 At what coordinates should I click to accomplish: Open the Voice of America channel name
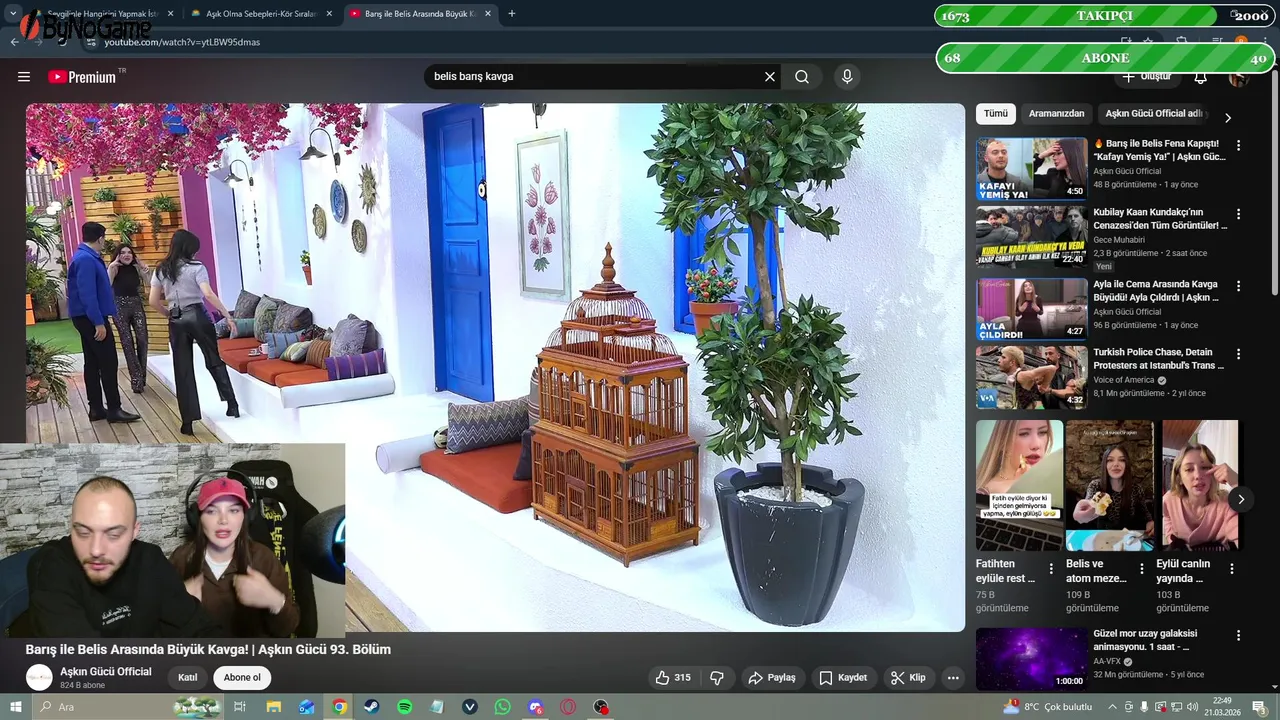point(1124,380)
